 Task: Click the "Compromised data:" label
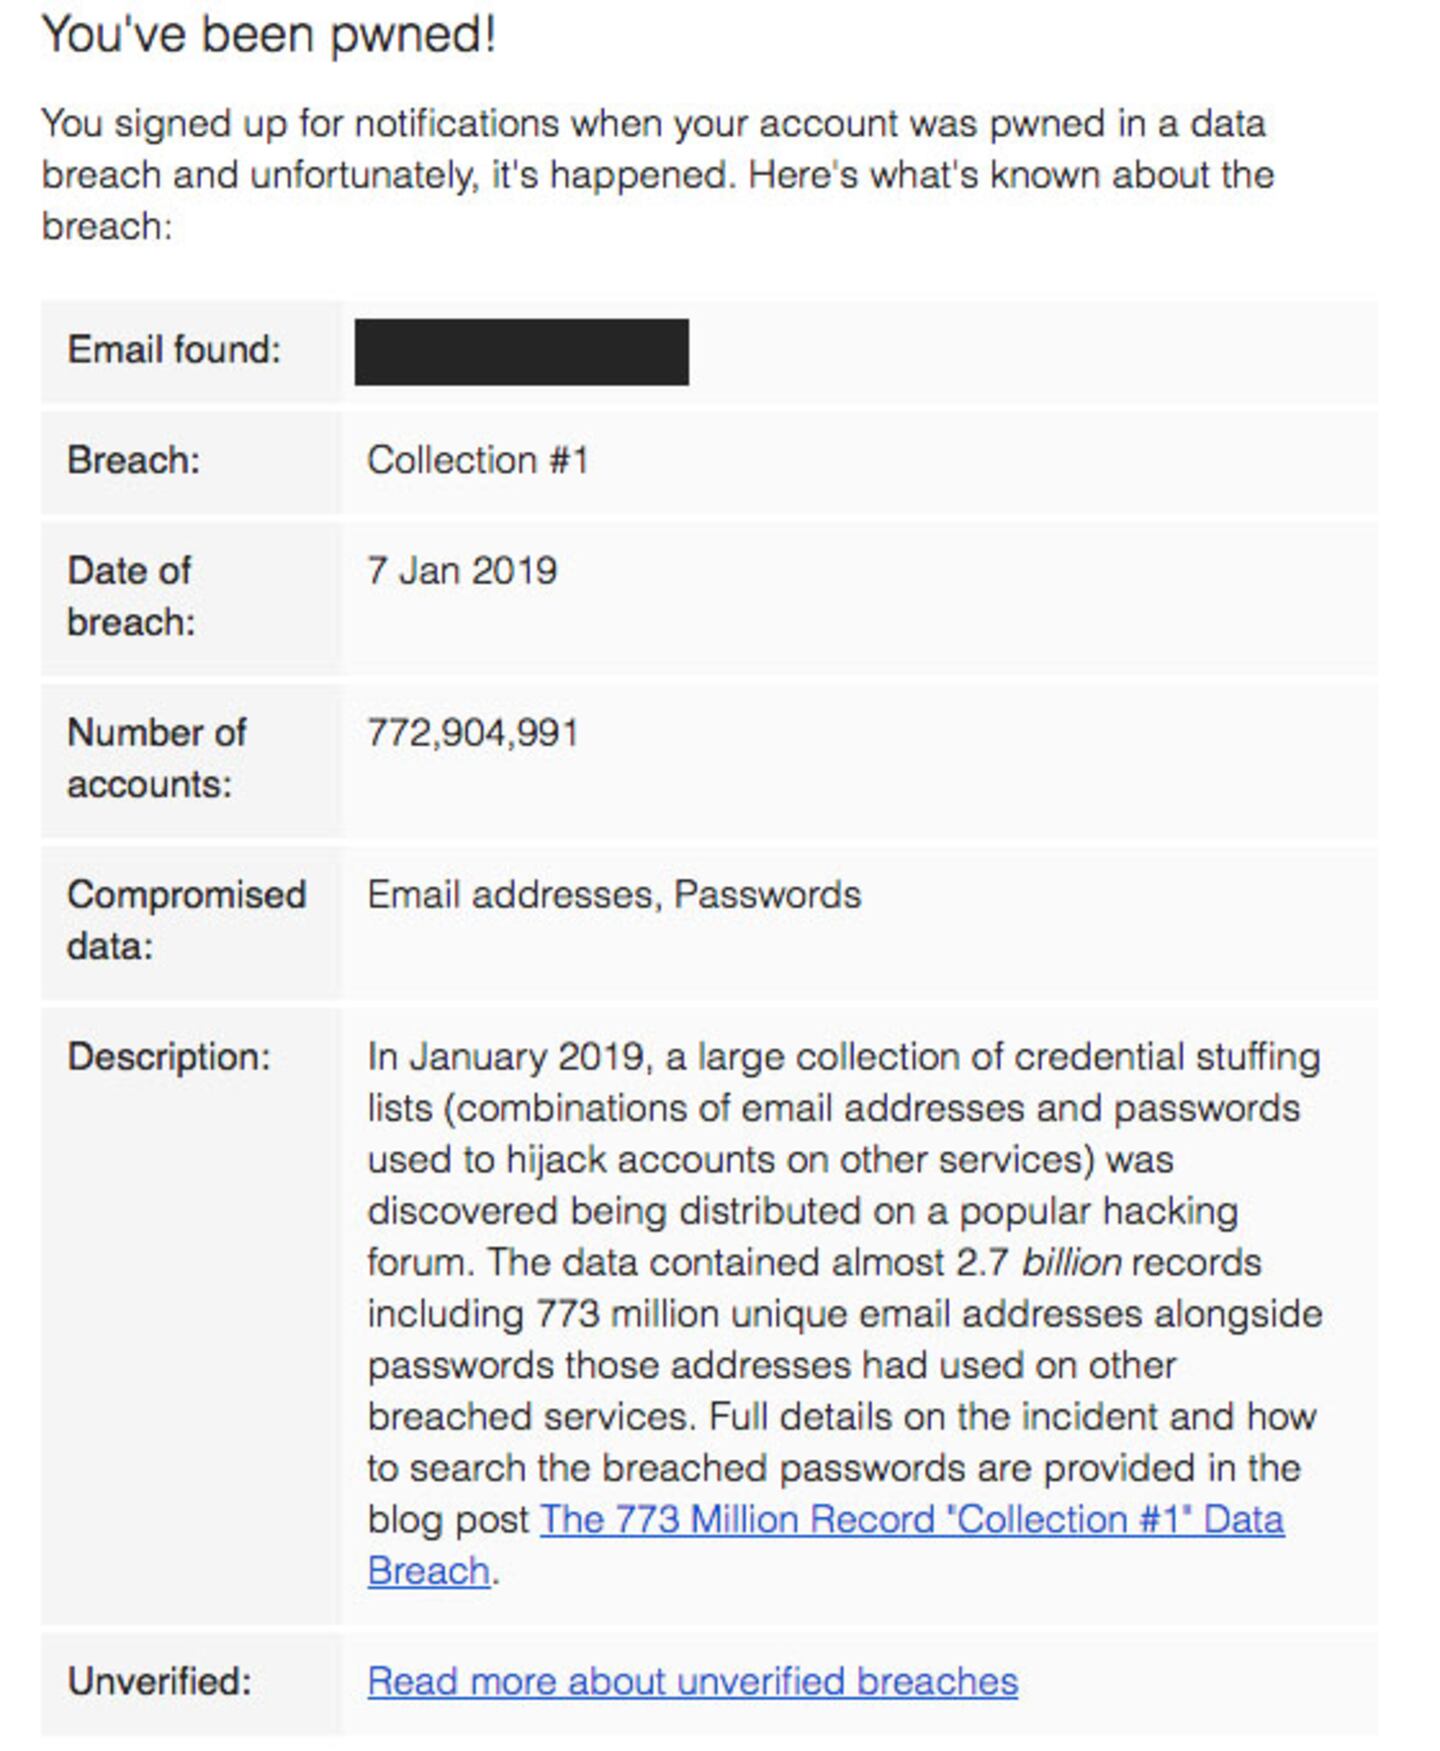tap(186, 920)
